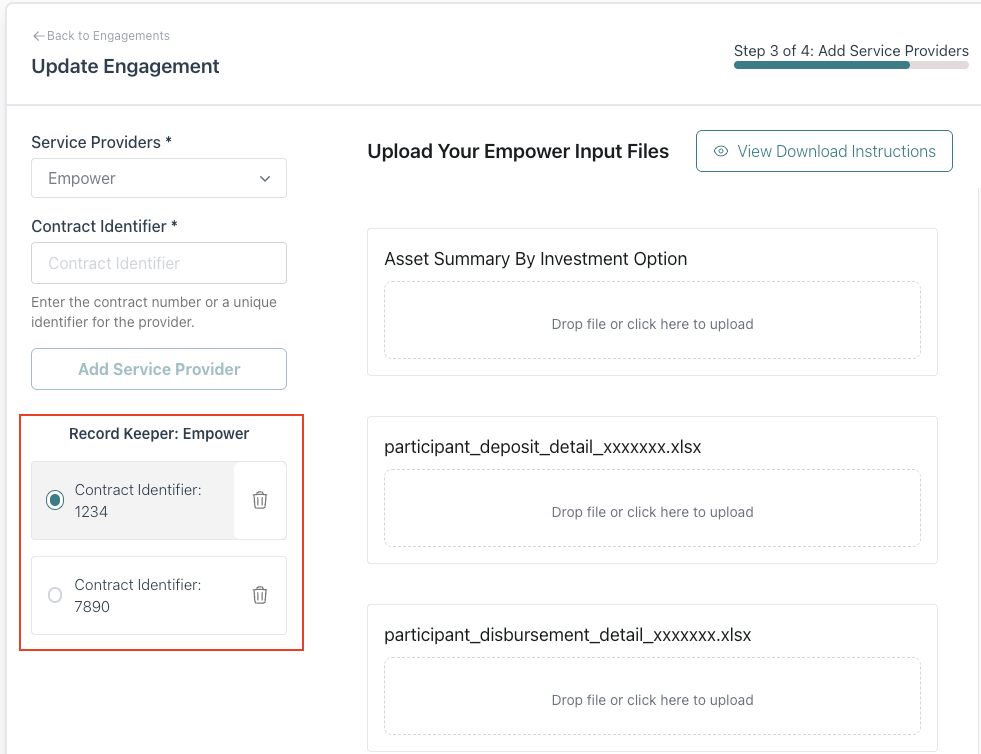Click the Step 3 of 4 progress bar

[x=851, y=65]
